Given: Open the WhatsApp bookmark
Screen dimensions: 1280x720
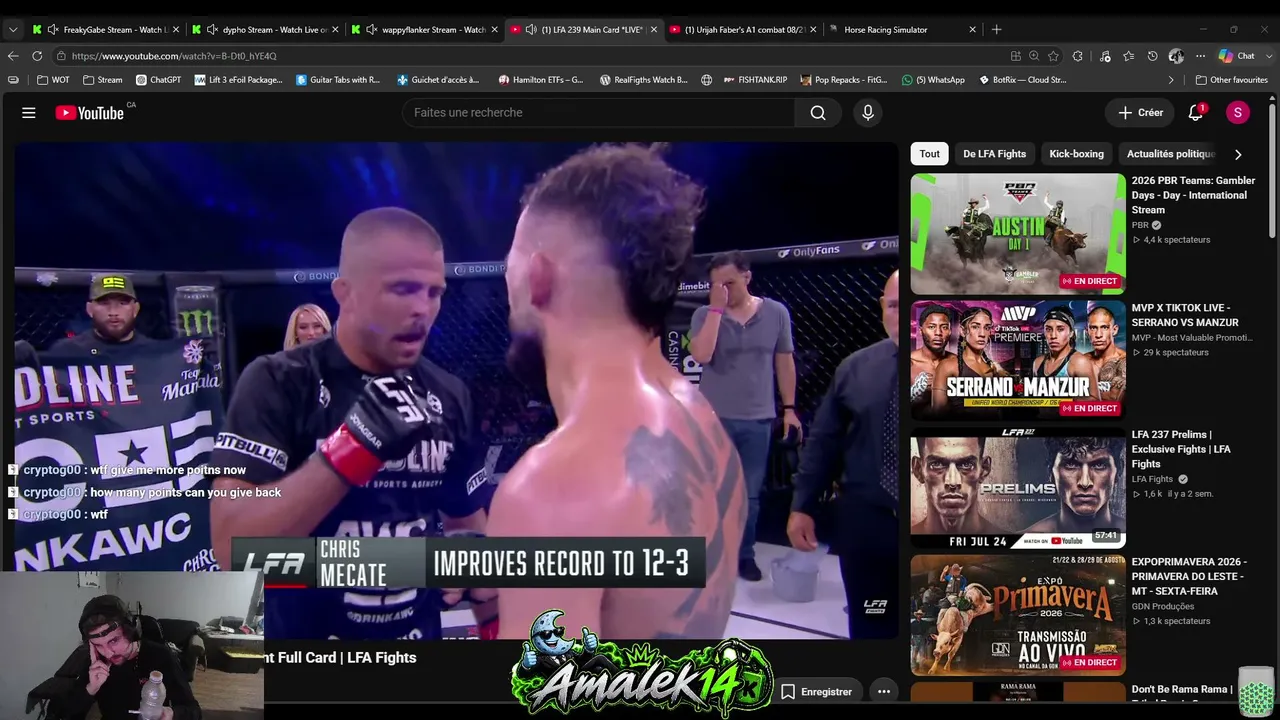Looking at the screenshot, I should [x=933, y=80].
